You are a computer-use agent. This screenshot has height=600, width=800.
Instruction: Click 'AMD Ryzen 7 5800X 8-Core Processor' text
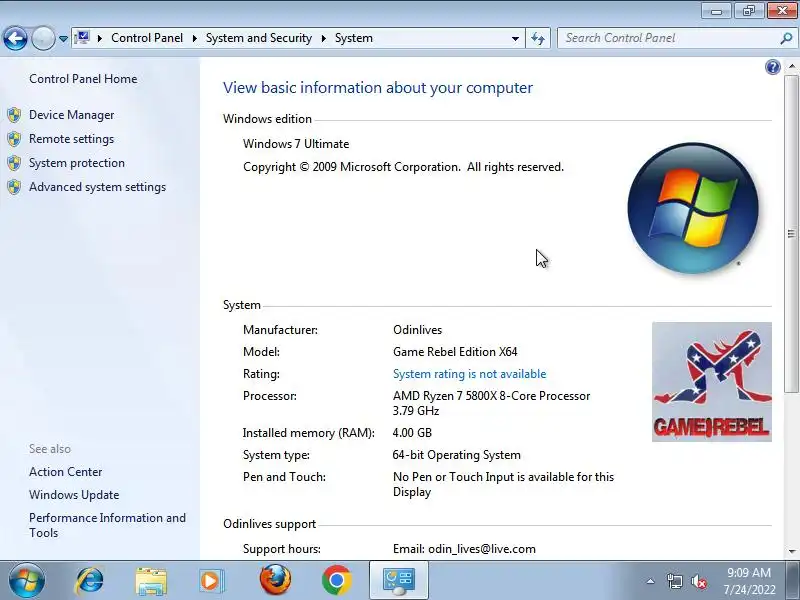click(491, 396)
